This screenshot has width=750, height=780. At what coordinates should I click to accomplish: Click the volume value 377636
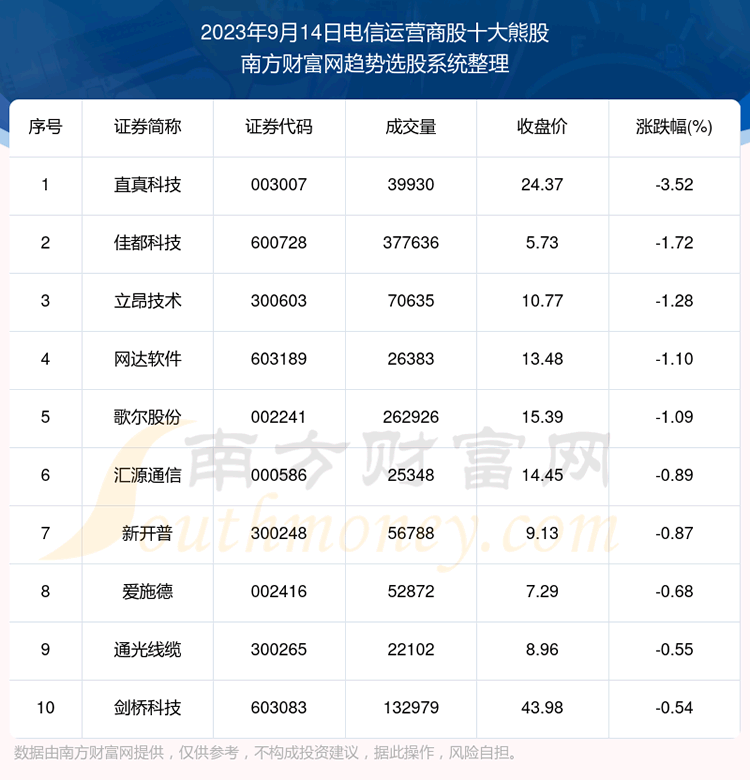tap(410, 243)
